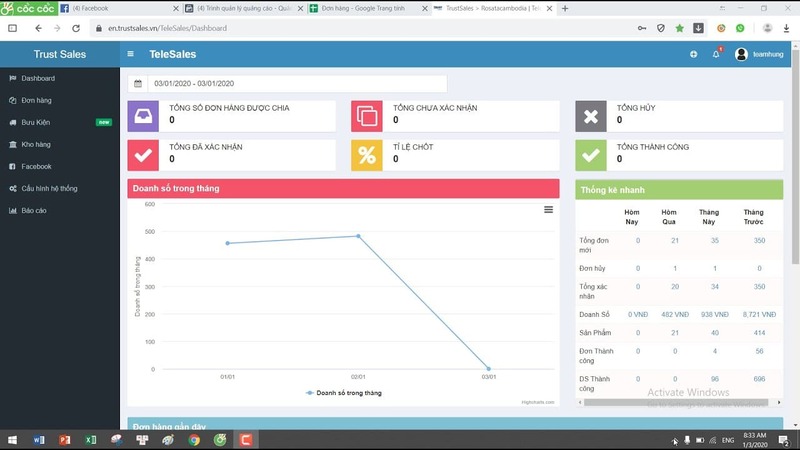The width and height of the screenshot is (800, 450).
Task: Click Tổng đơn mới value 350 Tháng Trước
Action: click(759, 240)
